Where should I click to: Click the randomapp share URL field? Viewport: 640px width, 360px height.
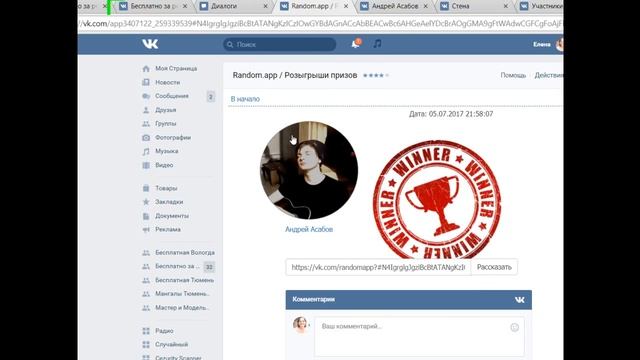point(378,267)
